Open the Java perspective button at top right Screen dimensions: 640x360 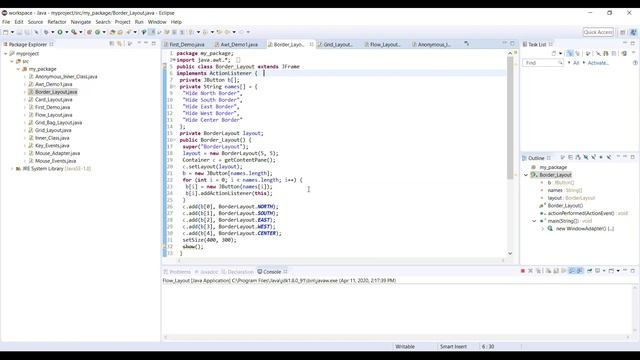633,32
